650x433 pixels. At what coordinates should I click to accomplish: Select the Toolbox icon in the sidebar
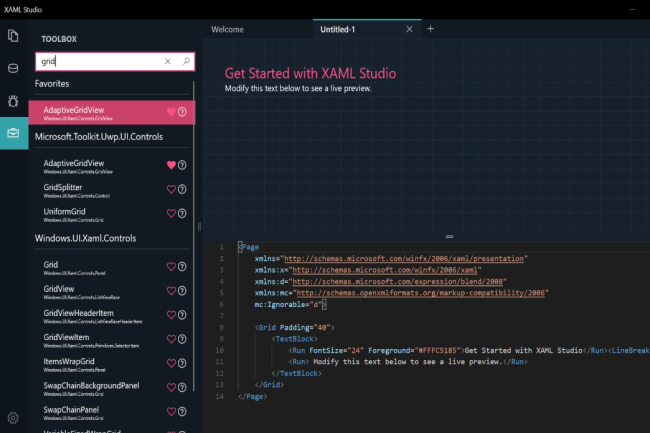click(14, 132)
